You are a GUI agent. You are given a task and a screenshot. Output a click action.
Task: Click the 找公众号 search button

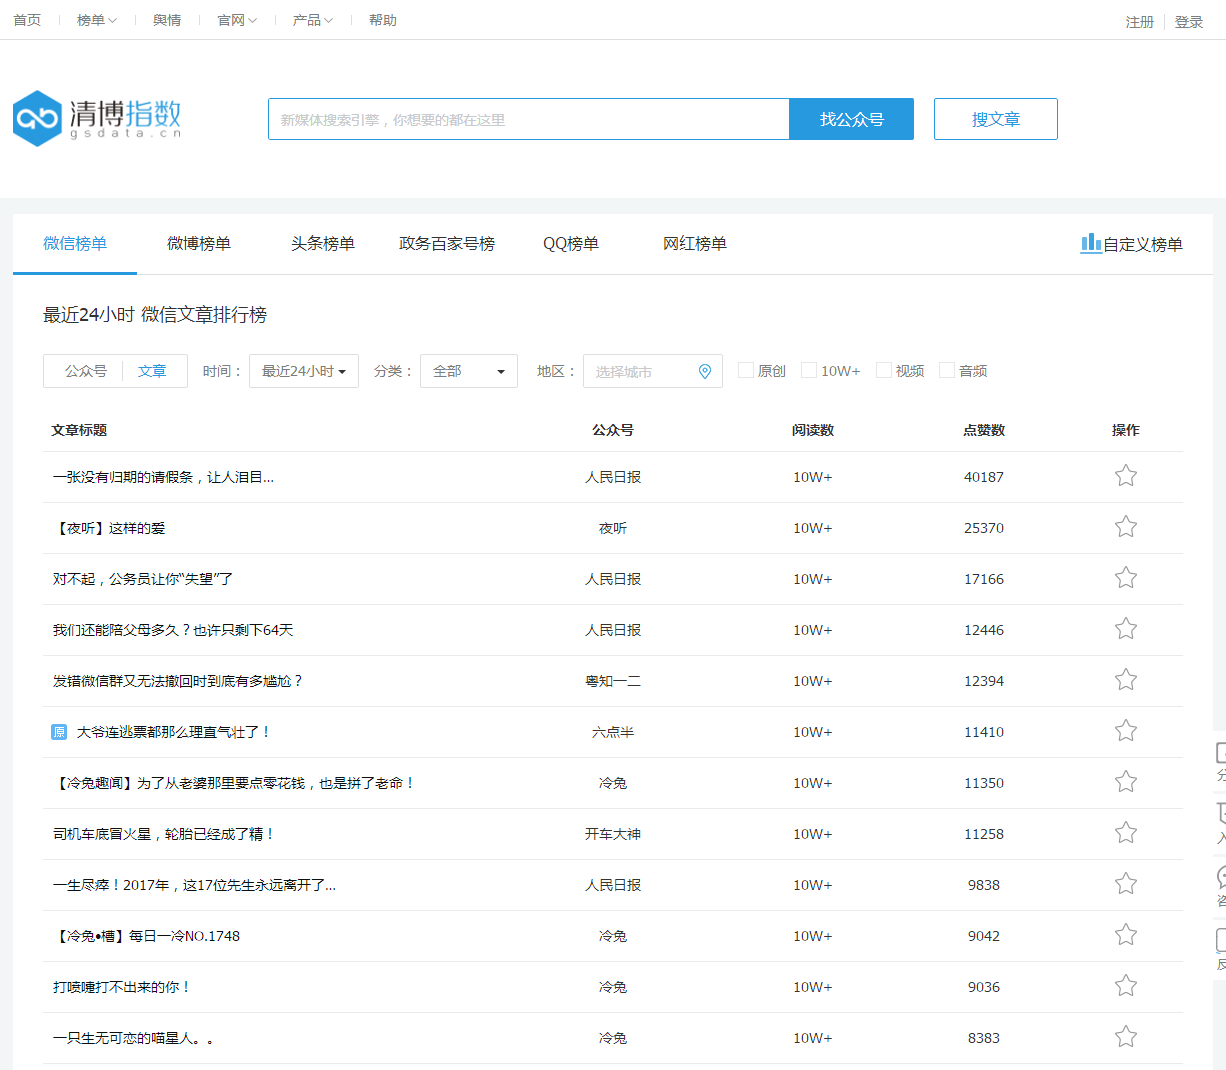852,119
